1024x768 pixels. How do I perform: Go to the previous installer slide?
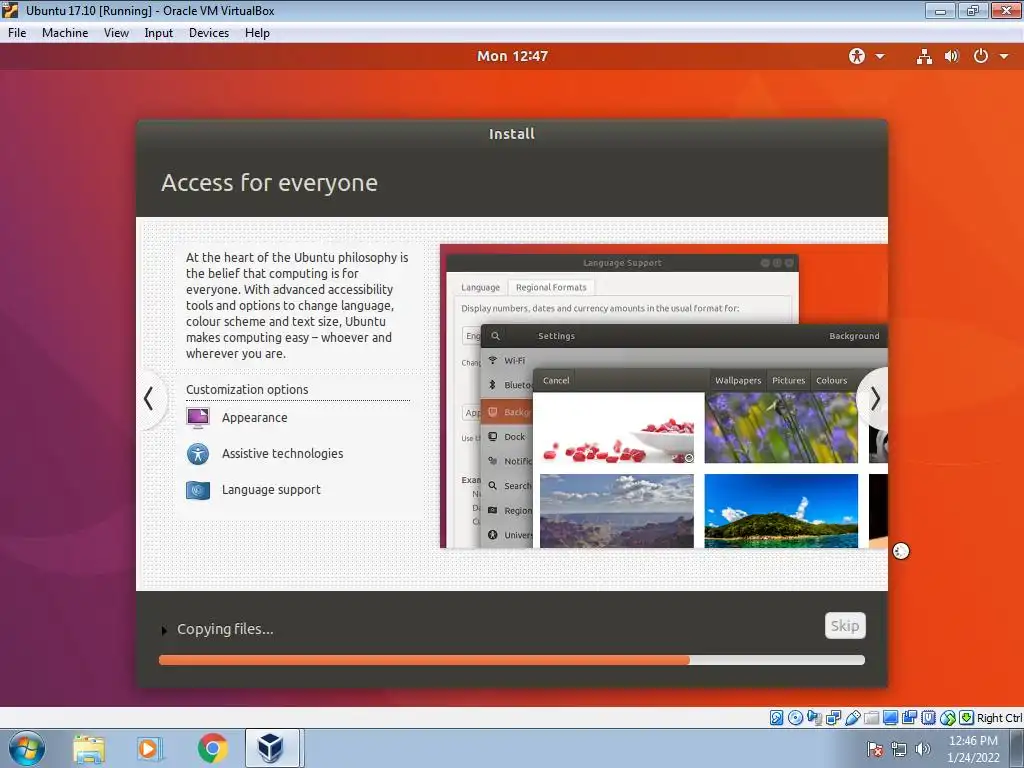point(149,398)
